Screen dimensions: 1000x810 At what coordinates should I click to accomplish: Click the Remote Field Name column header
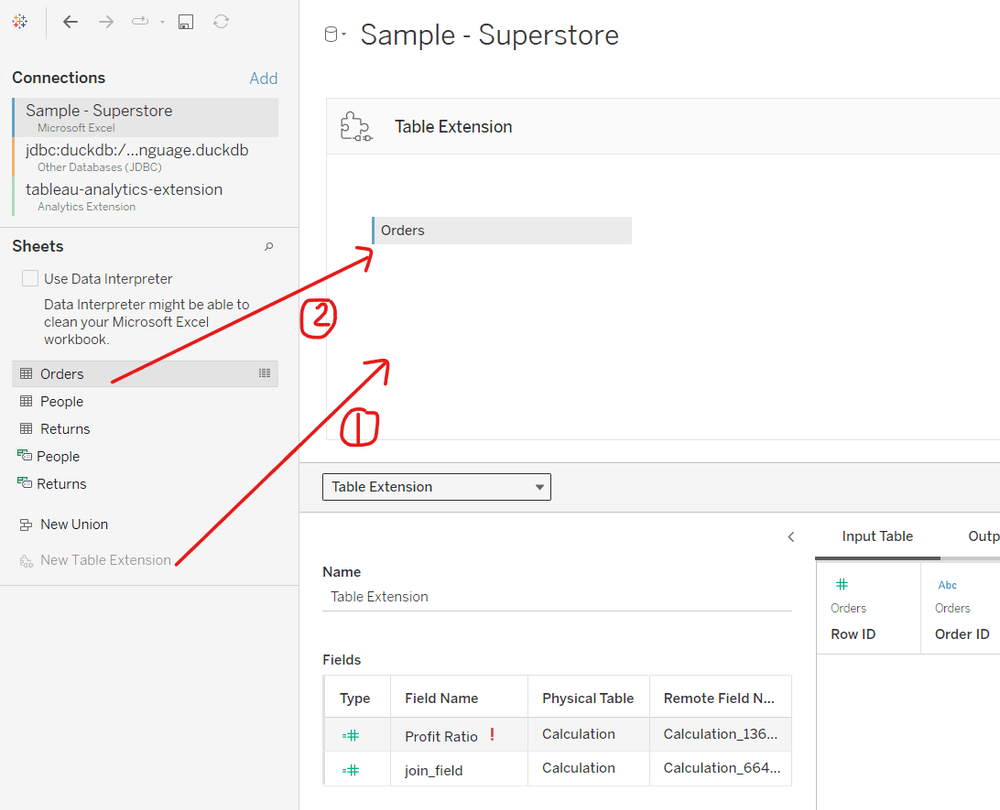[x=719, y=698]
